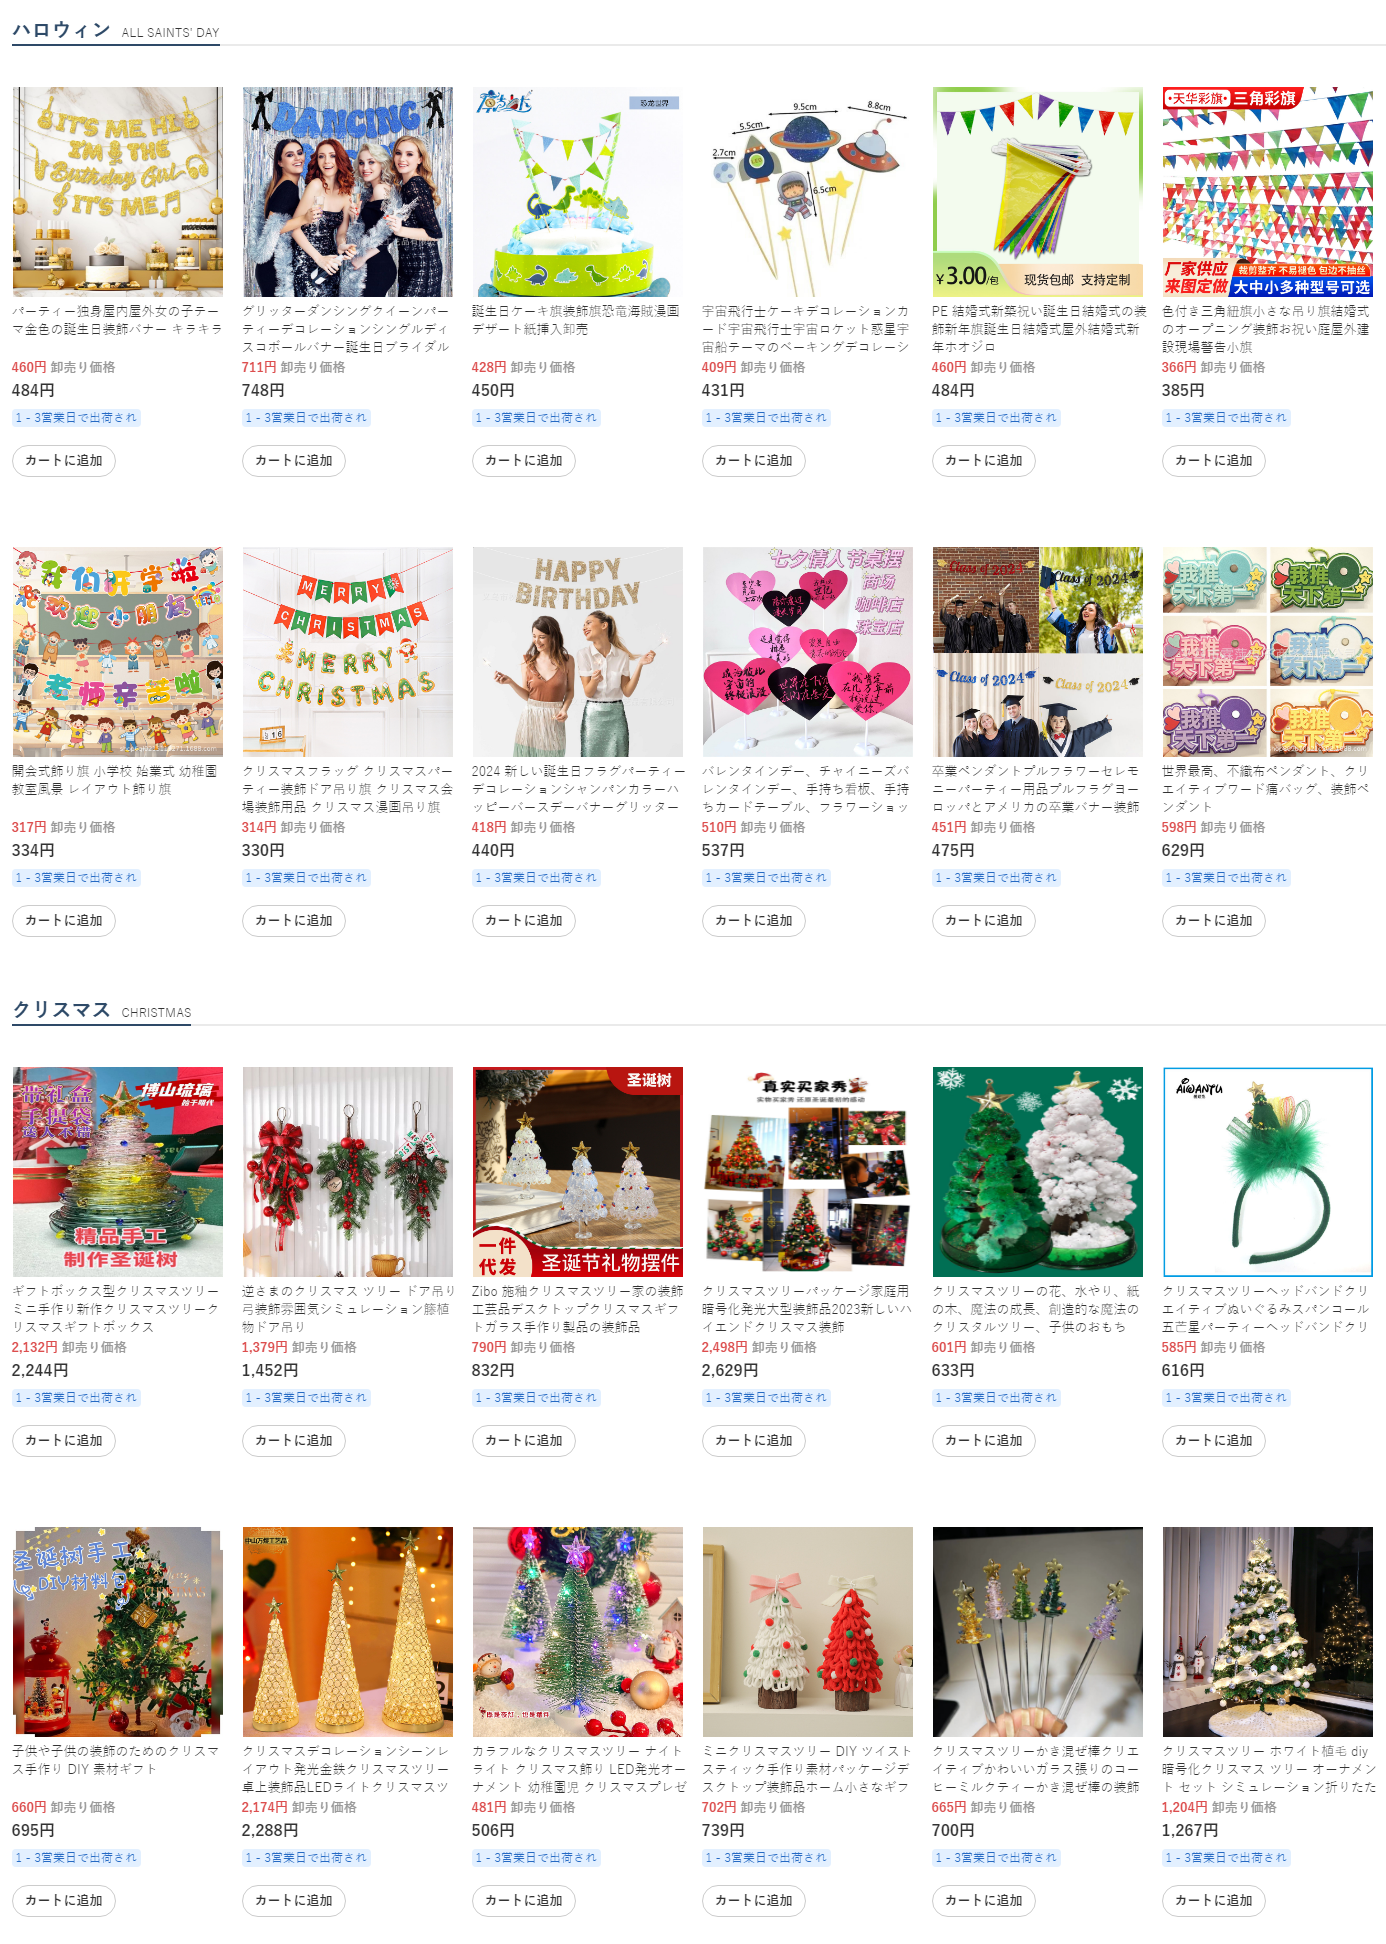Add the 537円 Valentine heart cards to cart
The width and height of the screenshot is (1386, 1944).
754,921
